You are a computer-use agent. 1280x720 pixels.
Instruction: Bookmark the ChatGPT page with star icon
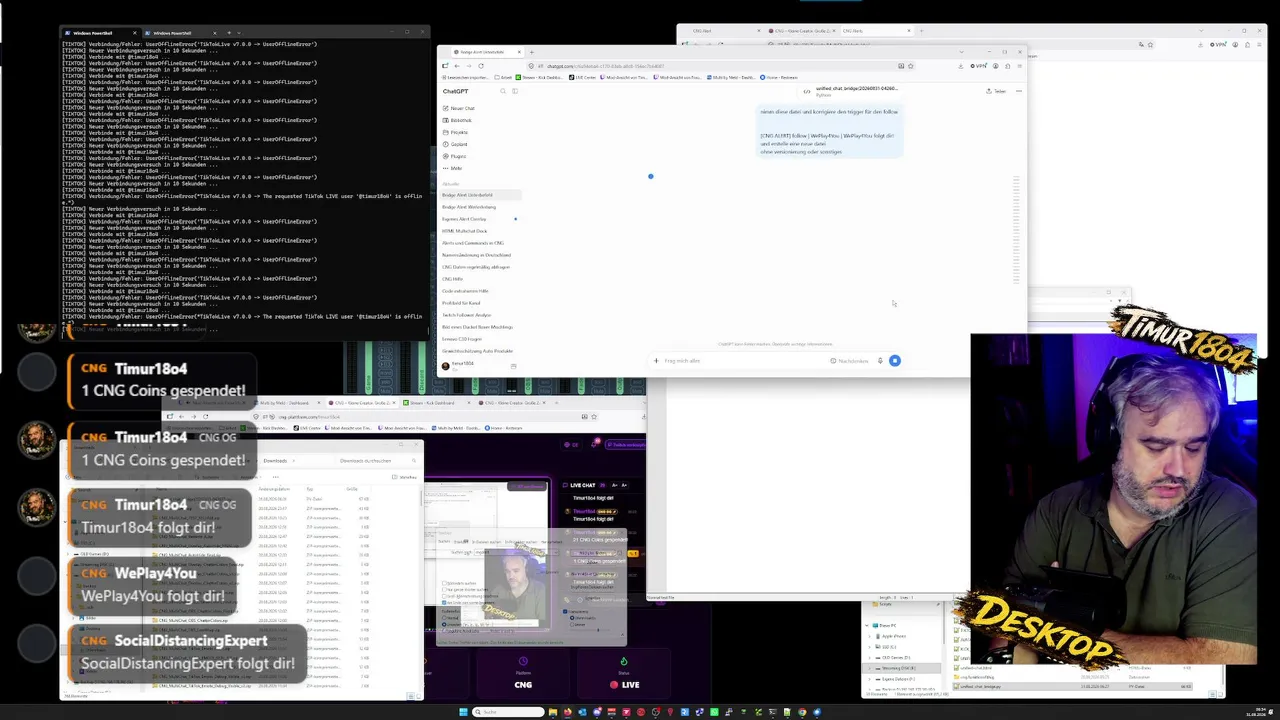[910, 66]
